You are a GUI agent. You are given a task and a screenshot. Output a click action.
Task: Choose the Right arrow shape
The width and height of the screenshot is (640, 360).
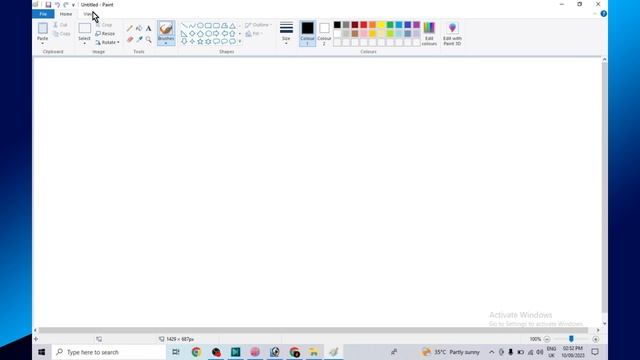tap(216, 33)
